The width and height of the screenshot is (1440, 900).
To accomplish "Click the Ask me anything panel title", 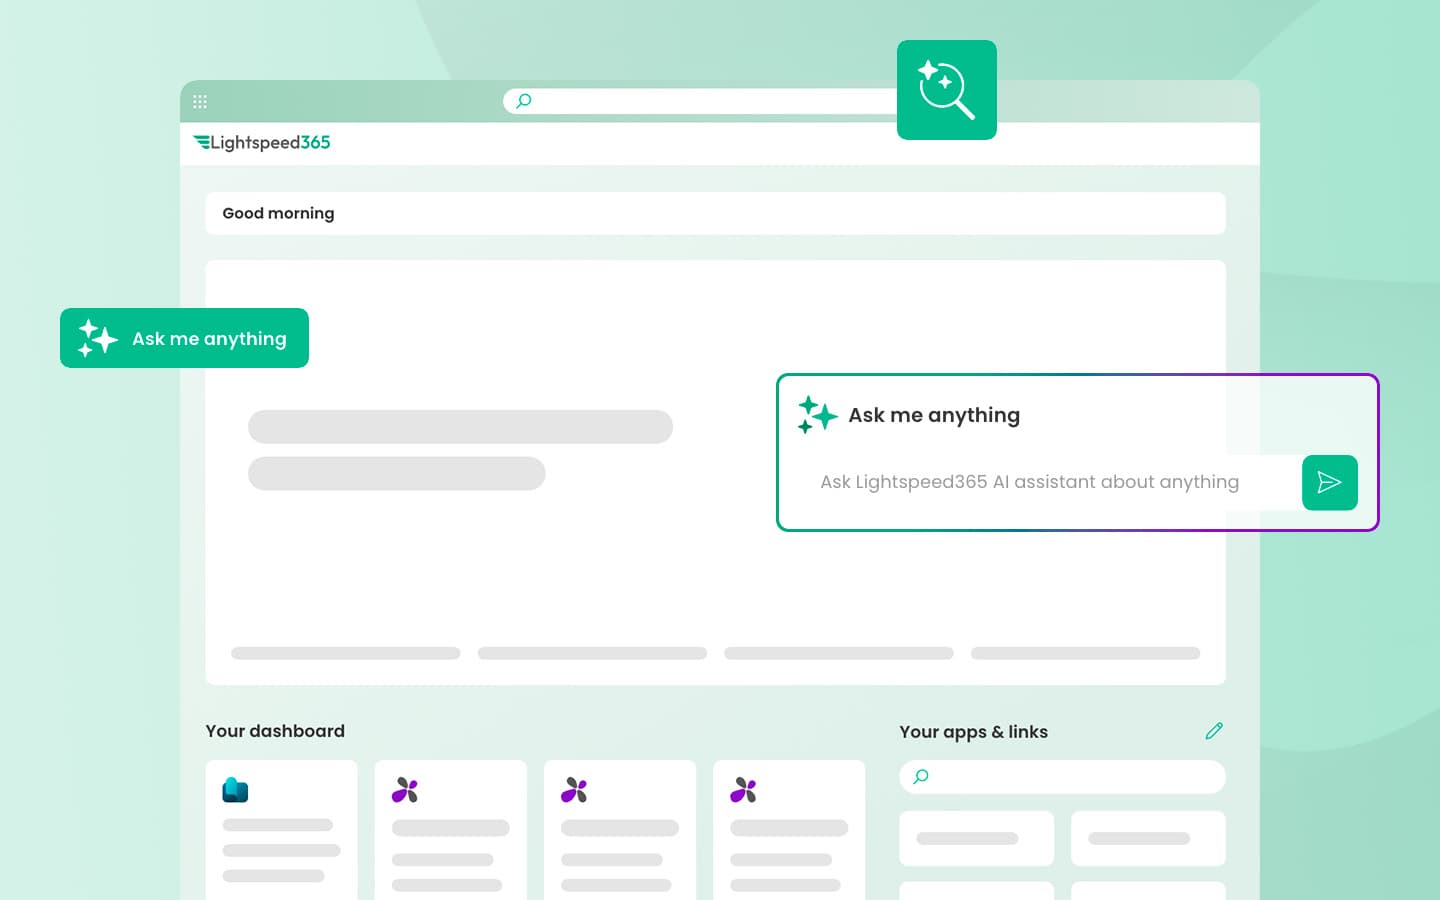I will pos(934,415).
